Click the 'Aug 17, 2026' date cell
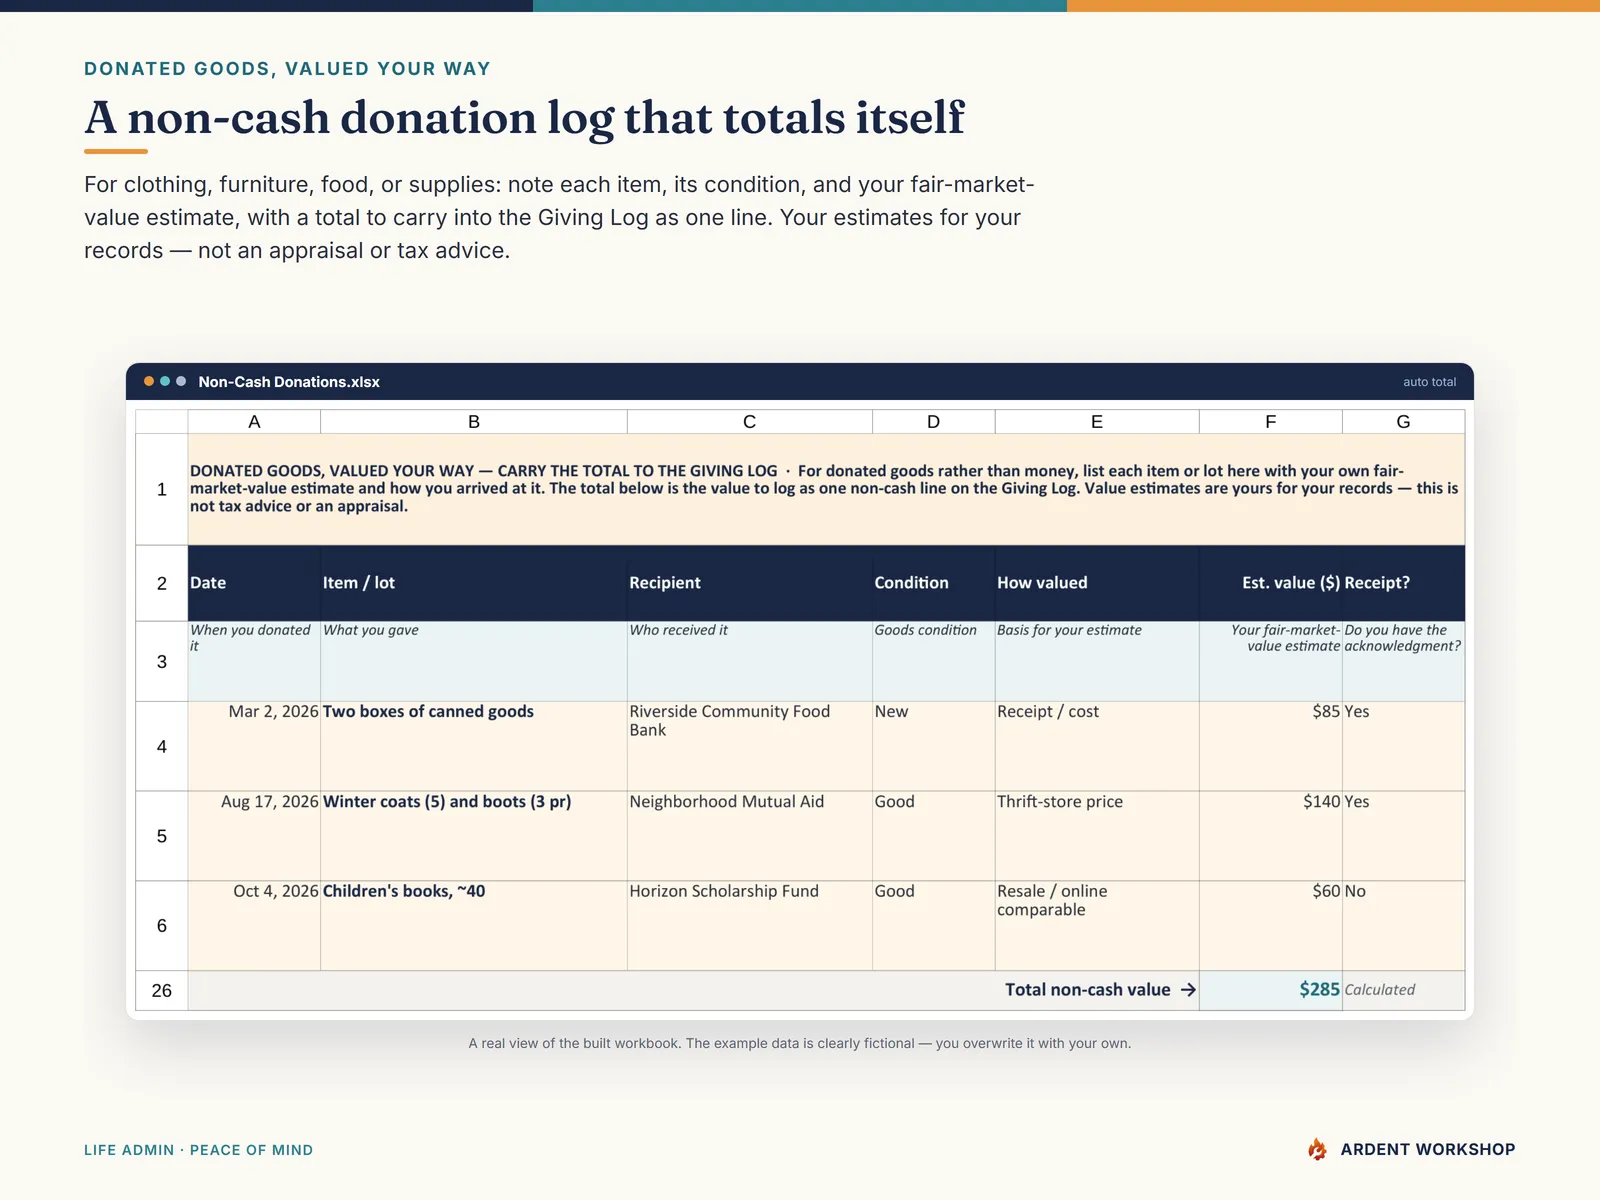The width and height of the screenshot is (1600, 1200). pos(254,836)
